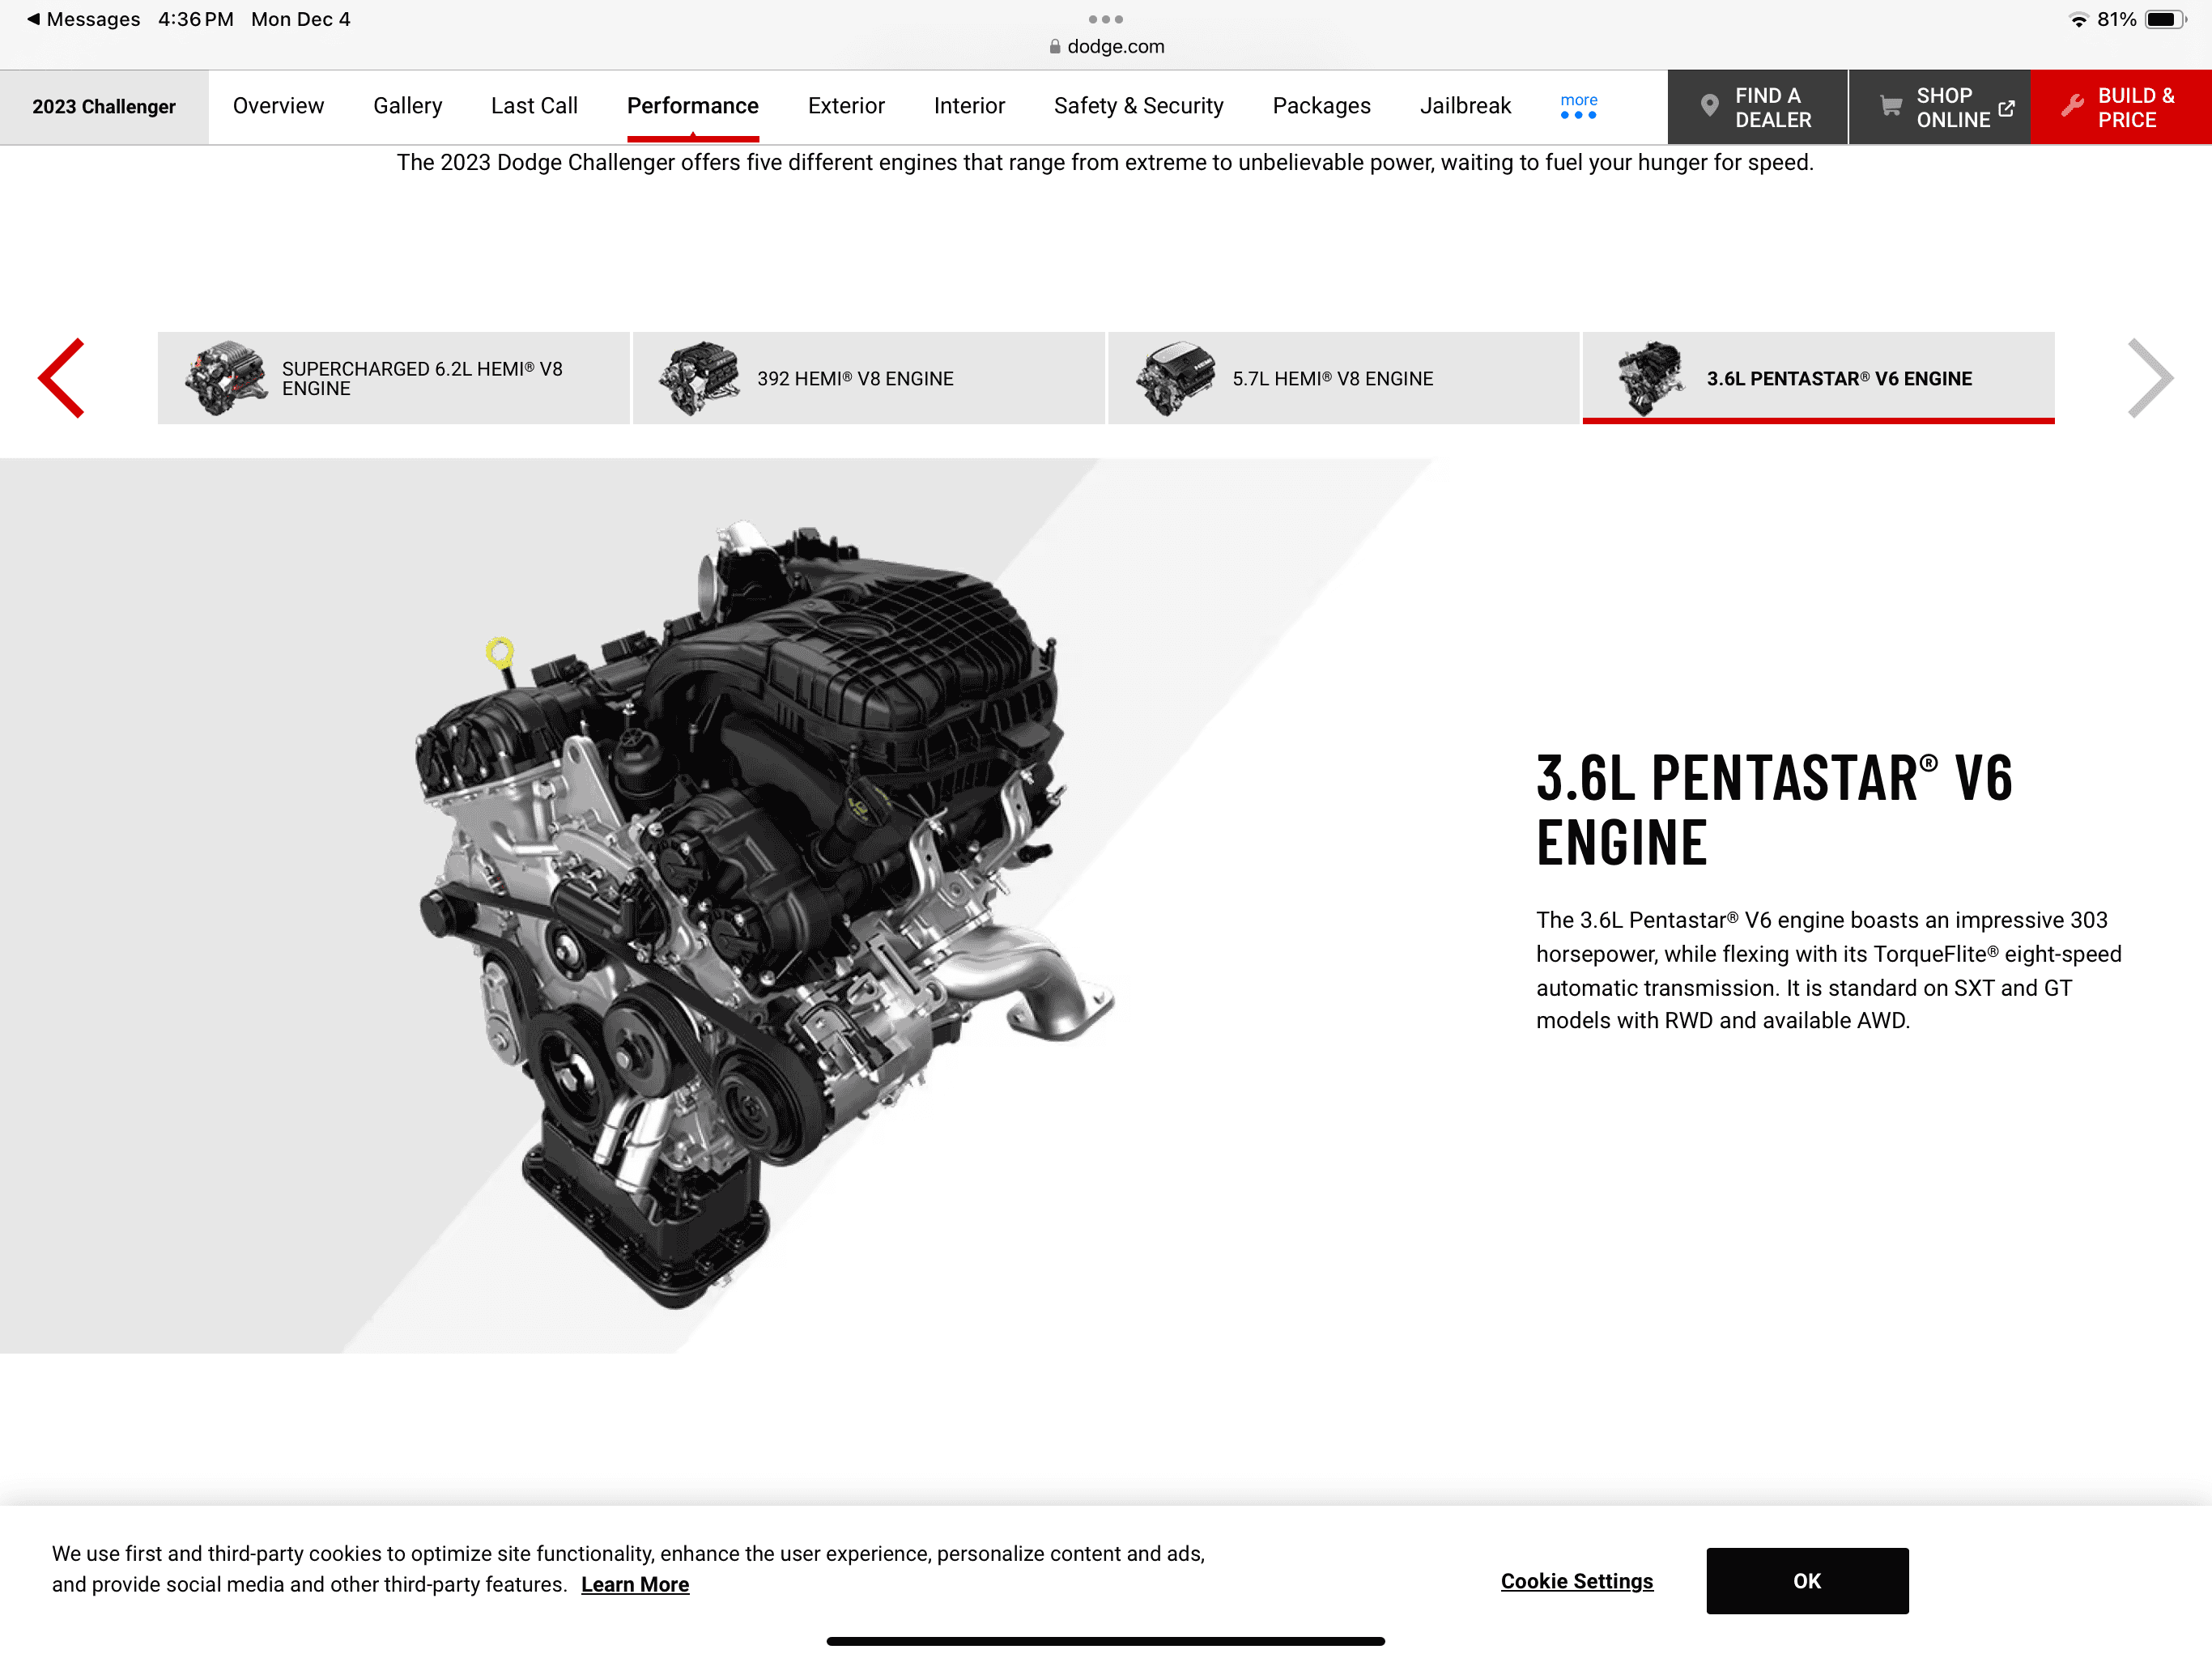Tap the three-dot multitasking indicator
The width and height of the screenshot is (2212, 1658).
tap(1105, 19)
